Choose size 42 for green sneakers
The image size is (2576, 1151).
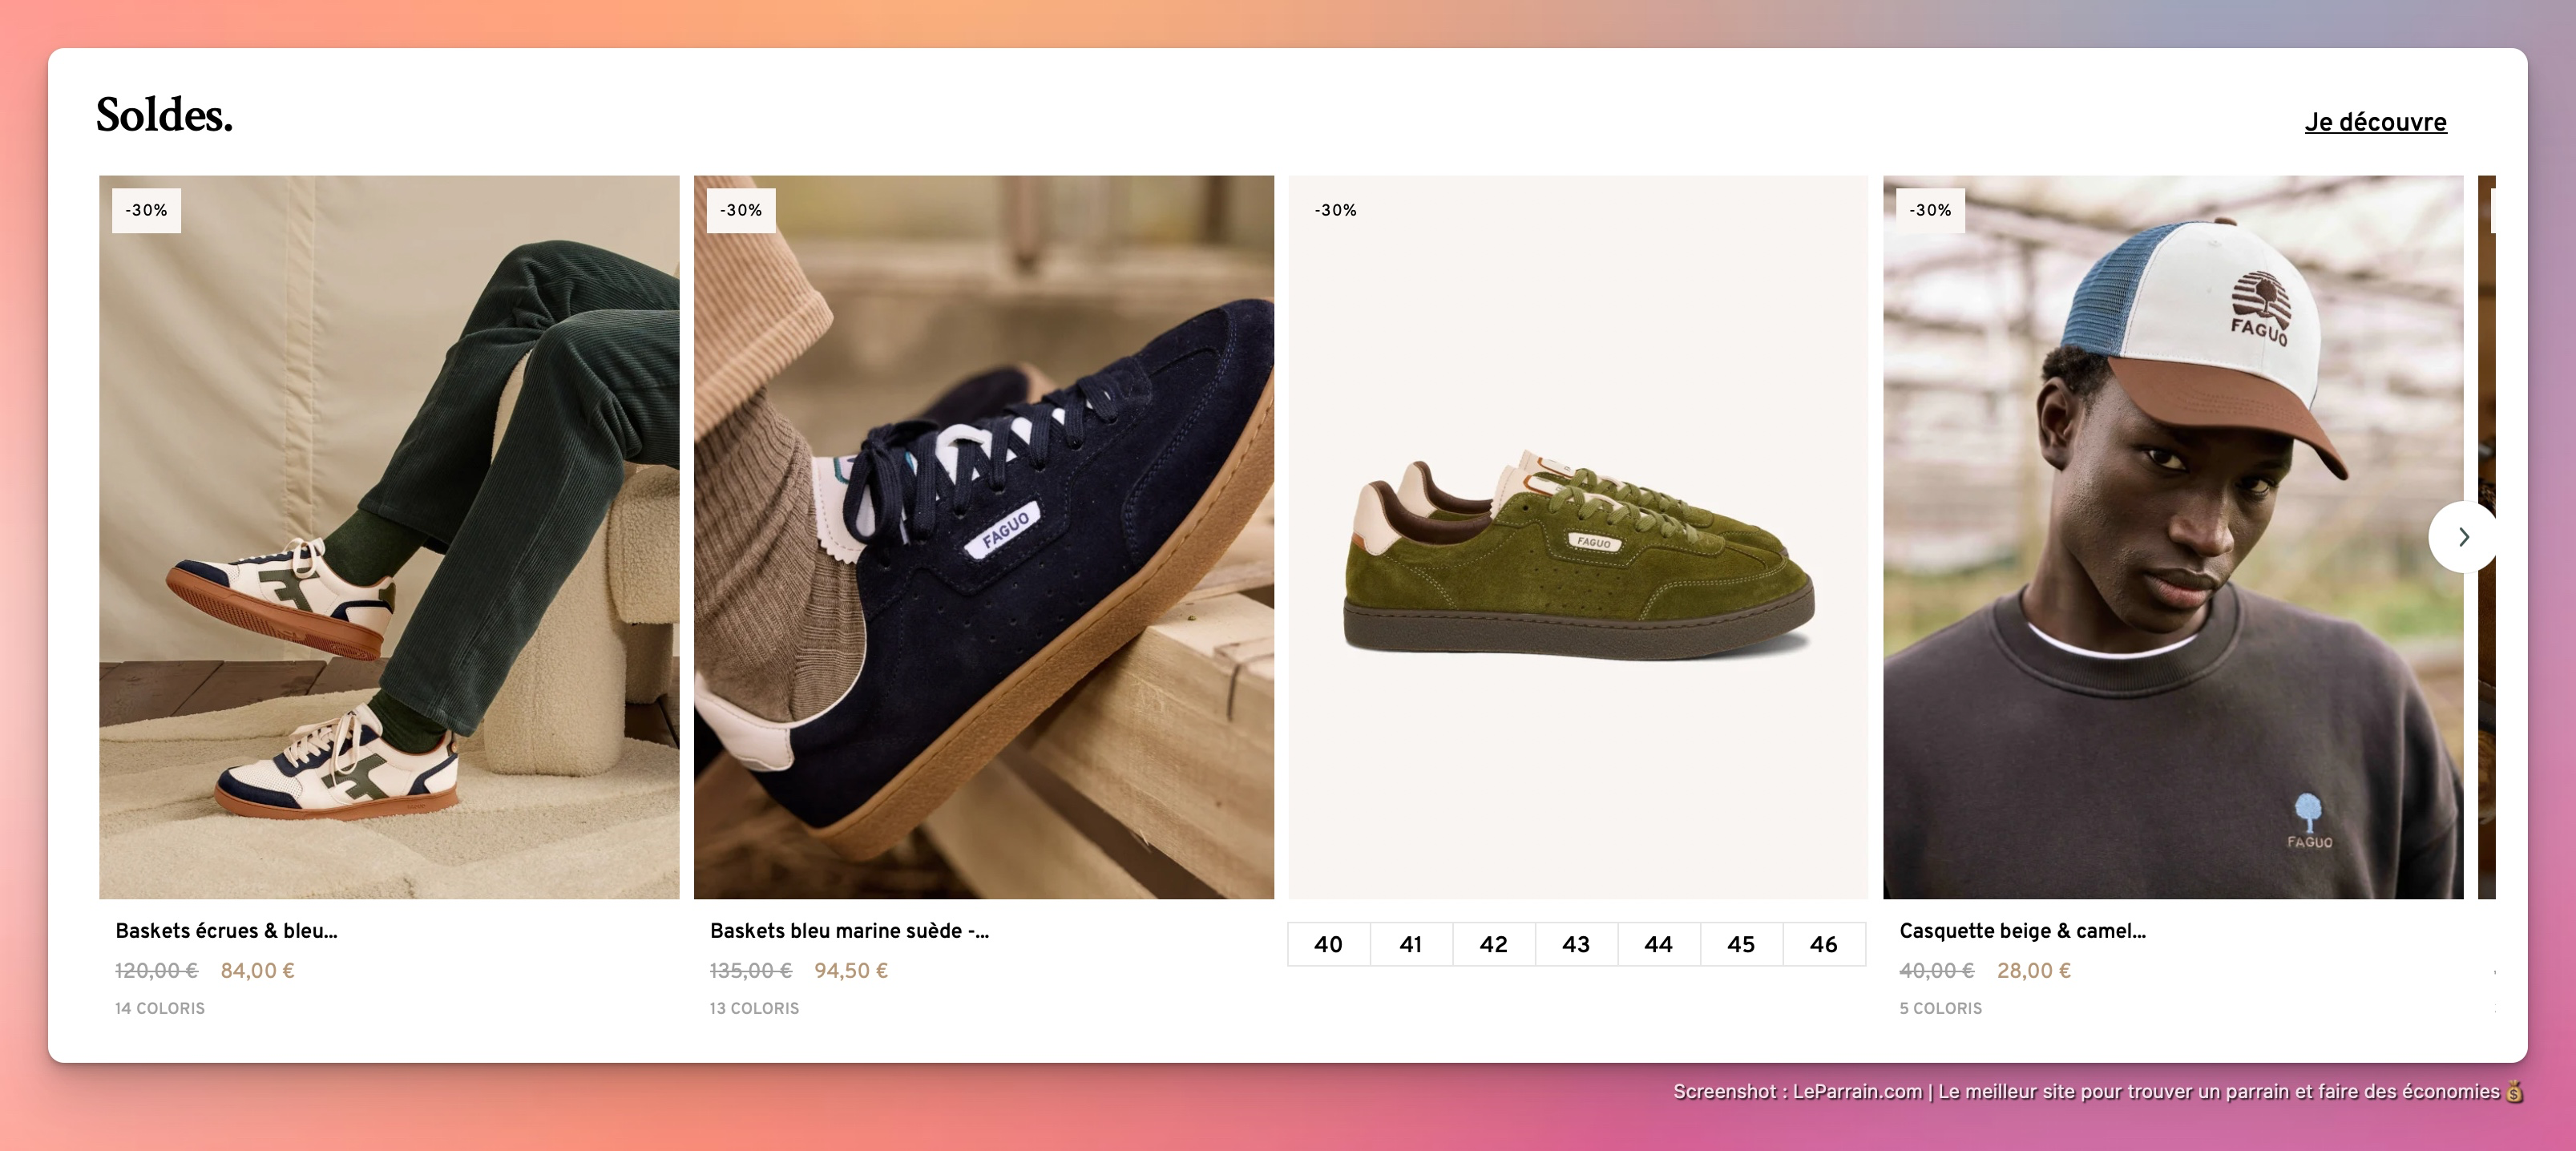(x=1493, y=944)
